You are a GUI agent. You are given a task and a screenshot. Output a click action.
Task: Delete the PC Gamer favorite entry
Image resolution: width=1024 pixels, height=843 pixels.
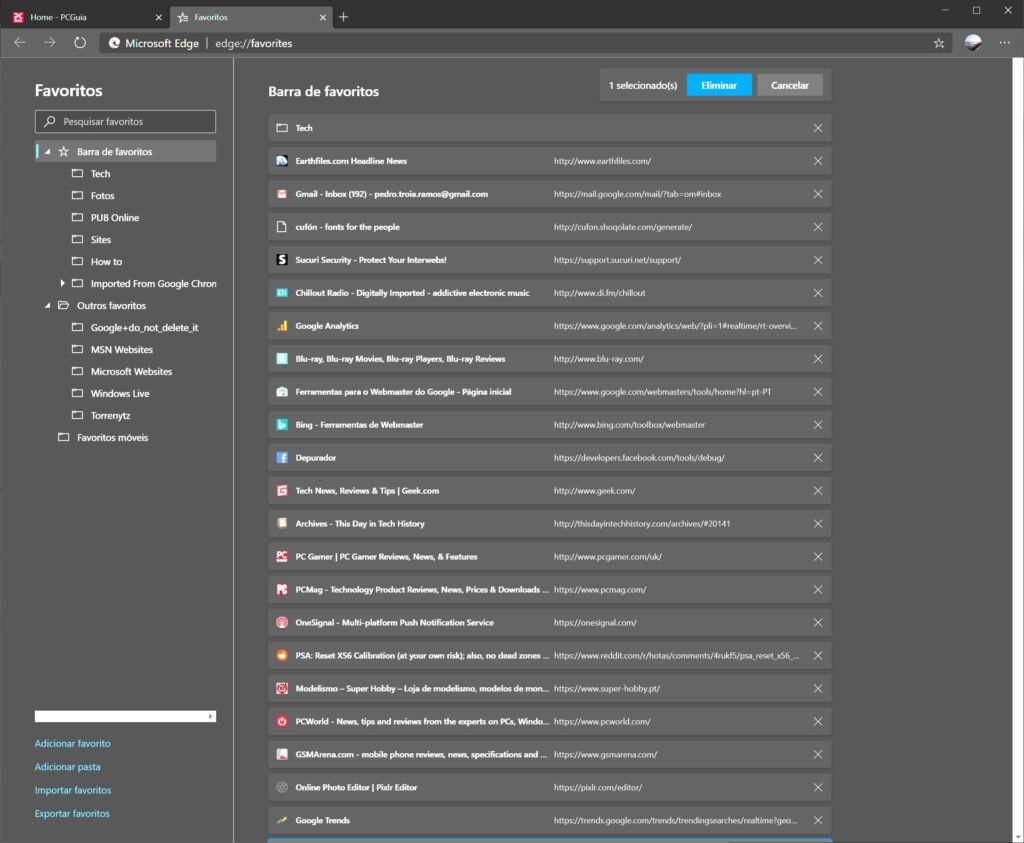click(818, 556)
